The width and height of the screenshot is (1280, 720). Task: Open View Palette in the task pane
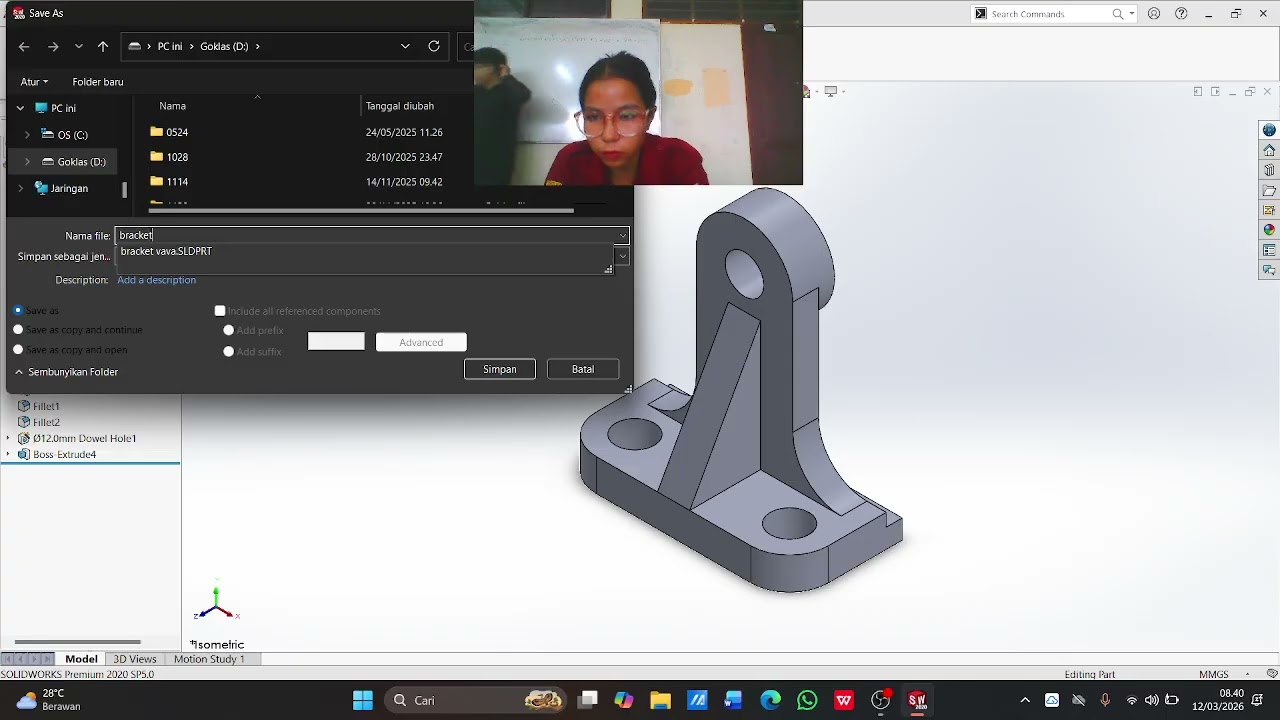tap(1269, 210)
